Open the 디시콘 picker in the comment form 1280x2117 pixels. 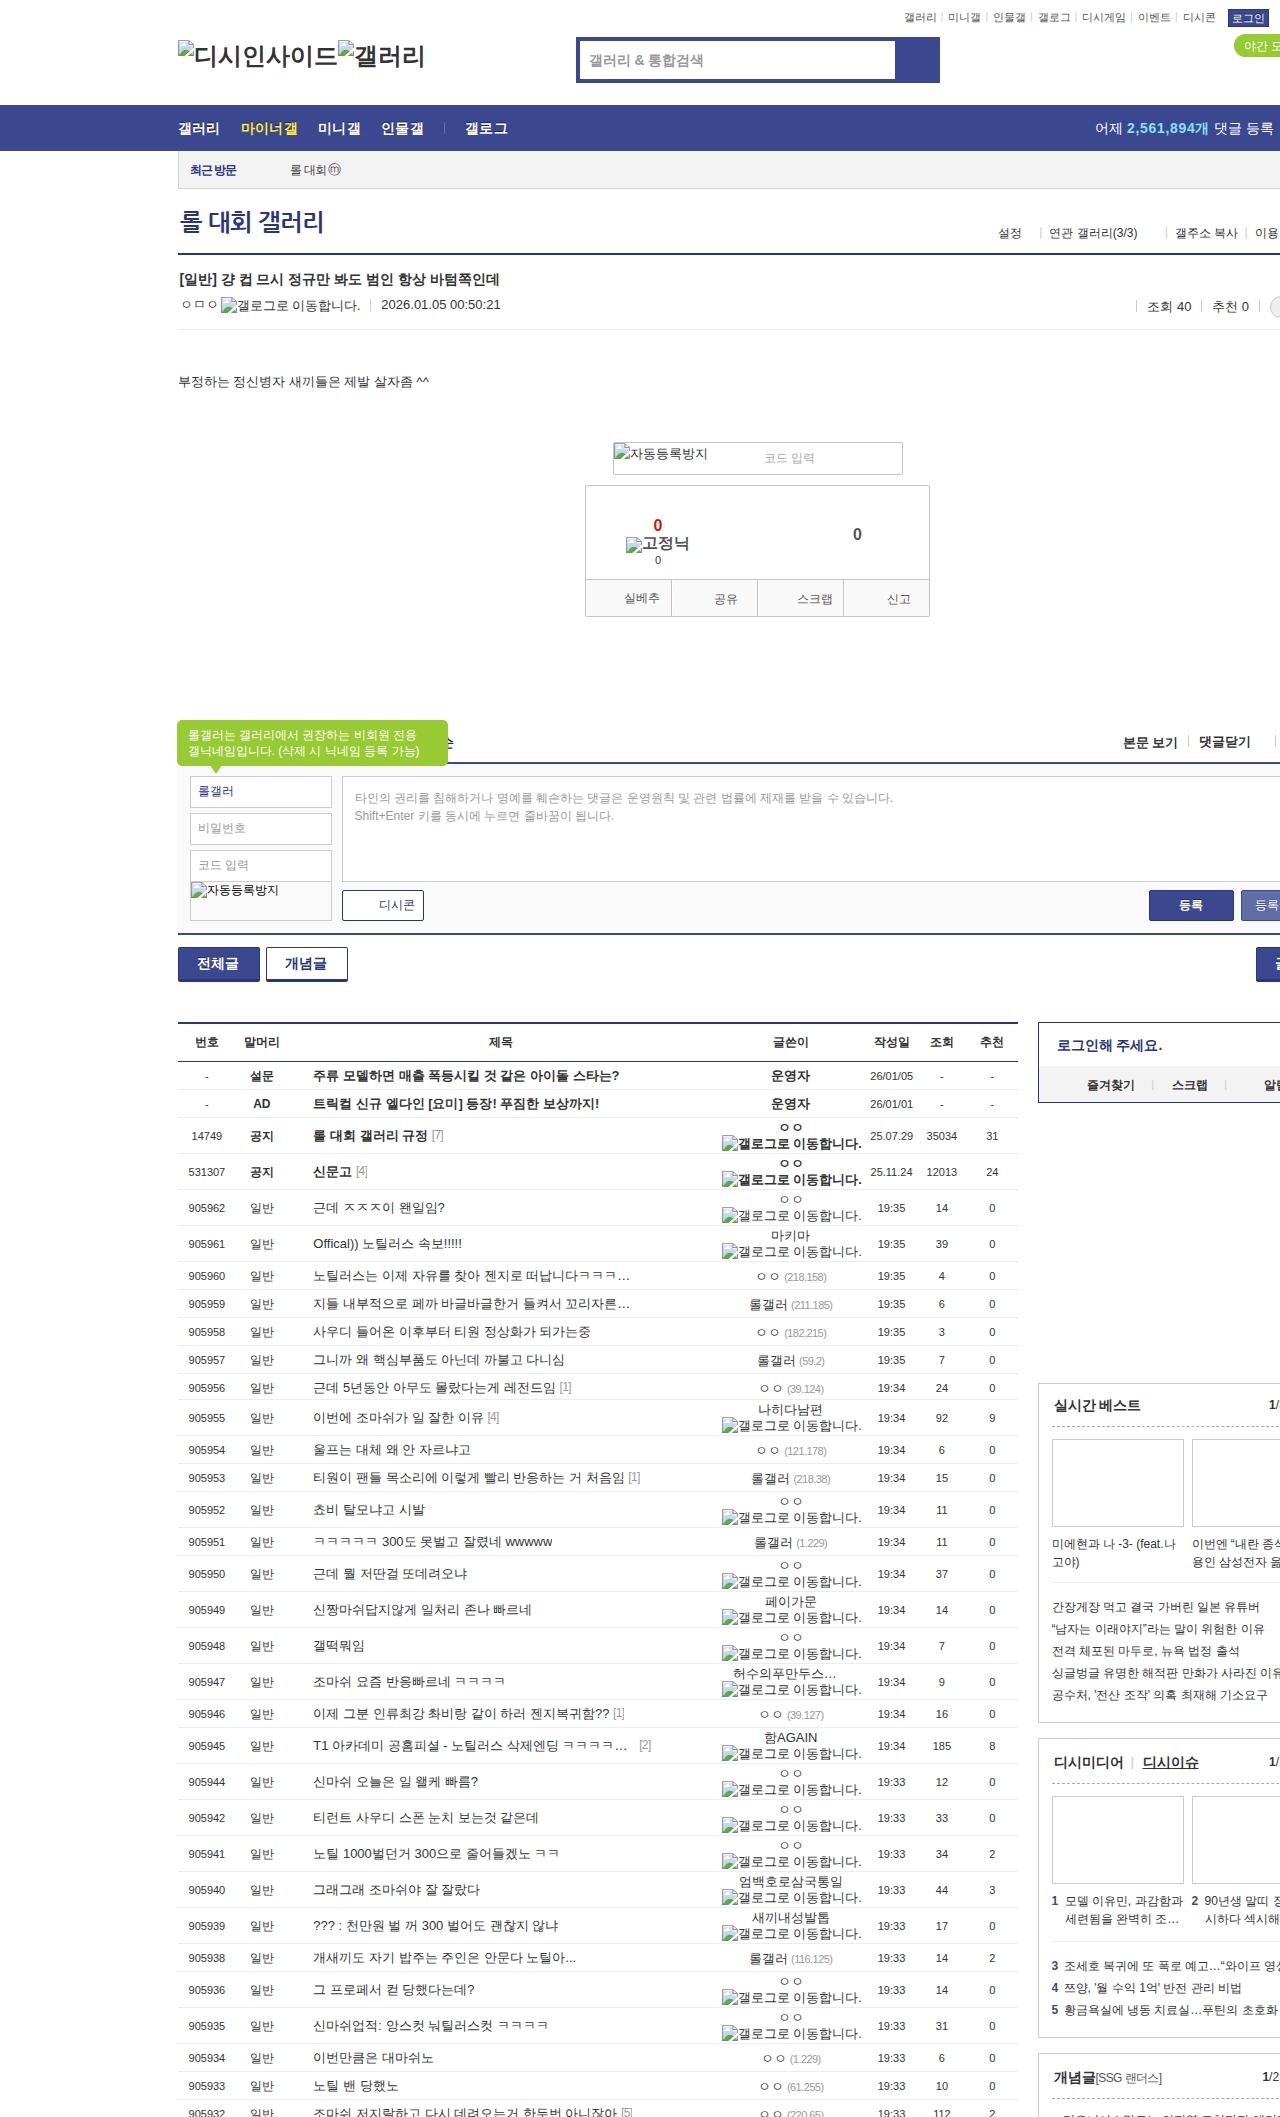pyautogui.click(x=384, y=905)
